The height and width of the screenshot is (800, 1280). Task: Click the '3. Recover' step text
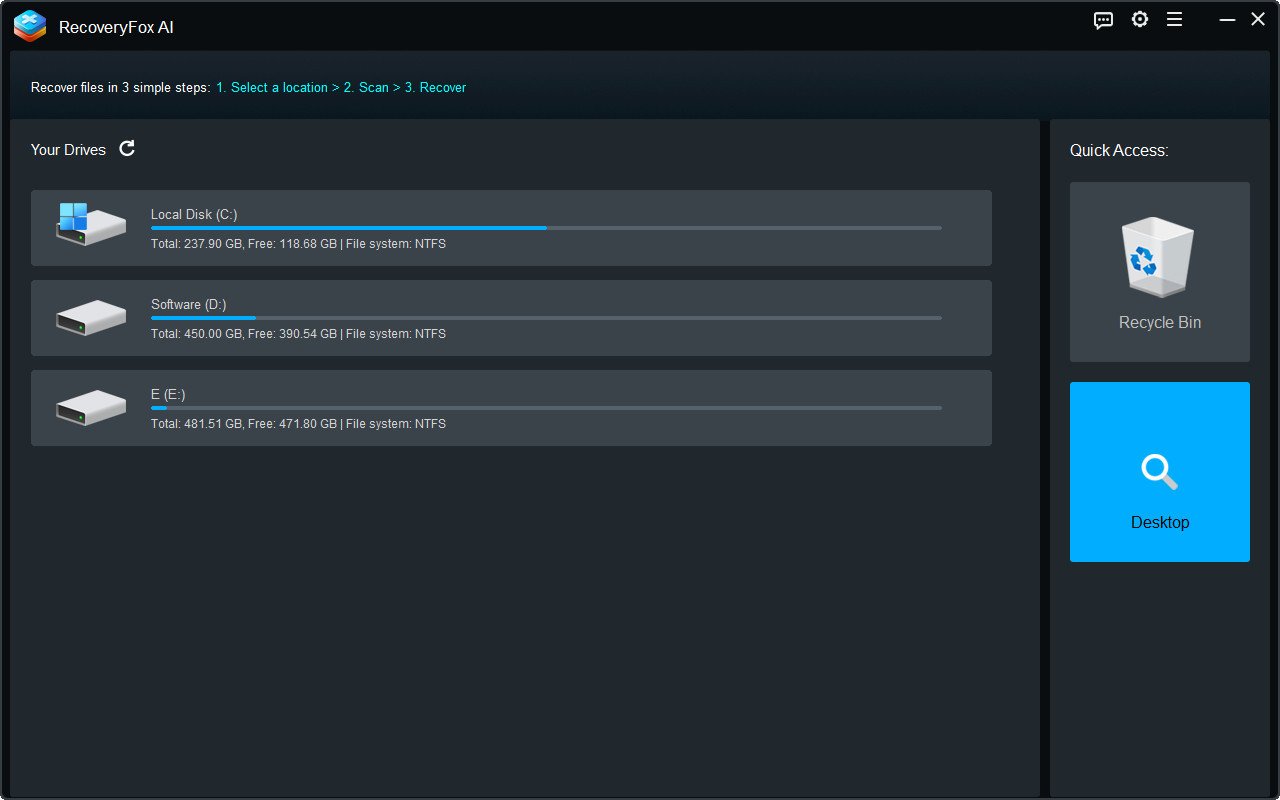pos(436,87)
